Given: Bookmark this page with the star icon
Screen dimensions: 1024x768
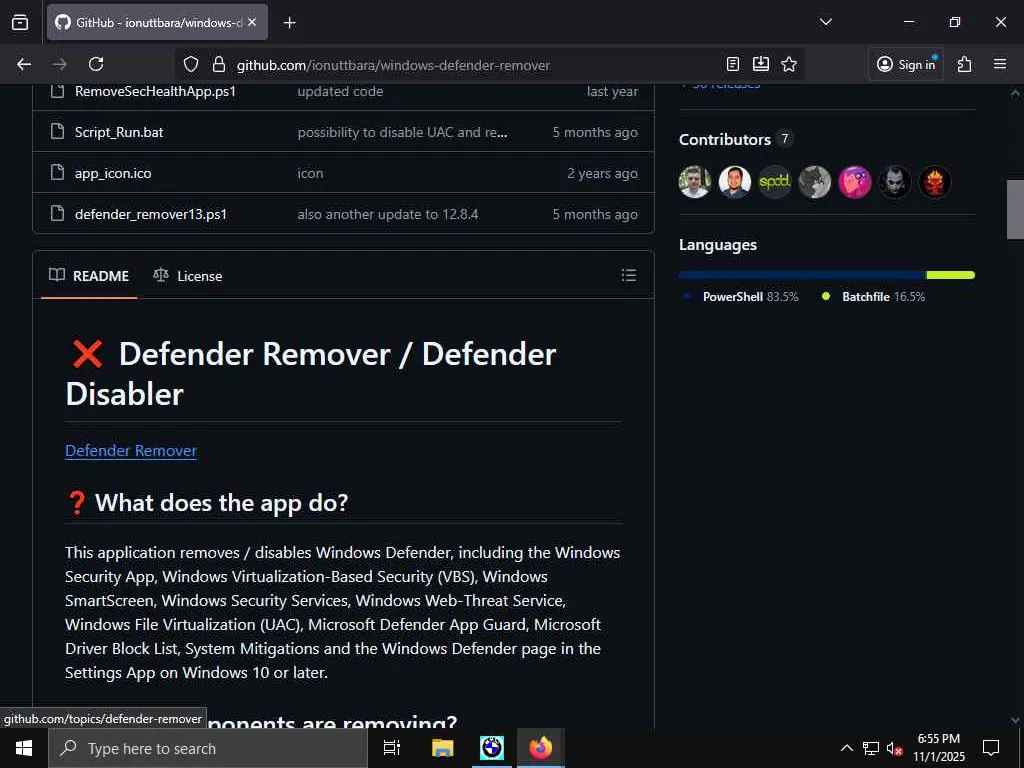Looking at the screenshot, I should [789, 64].
